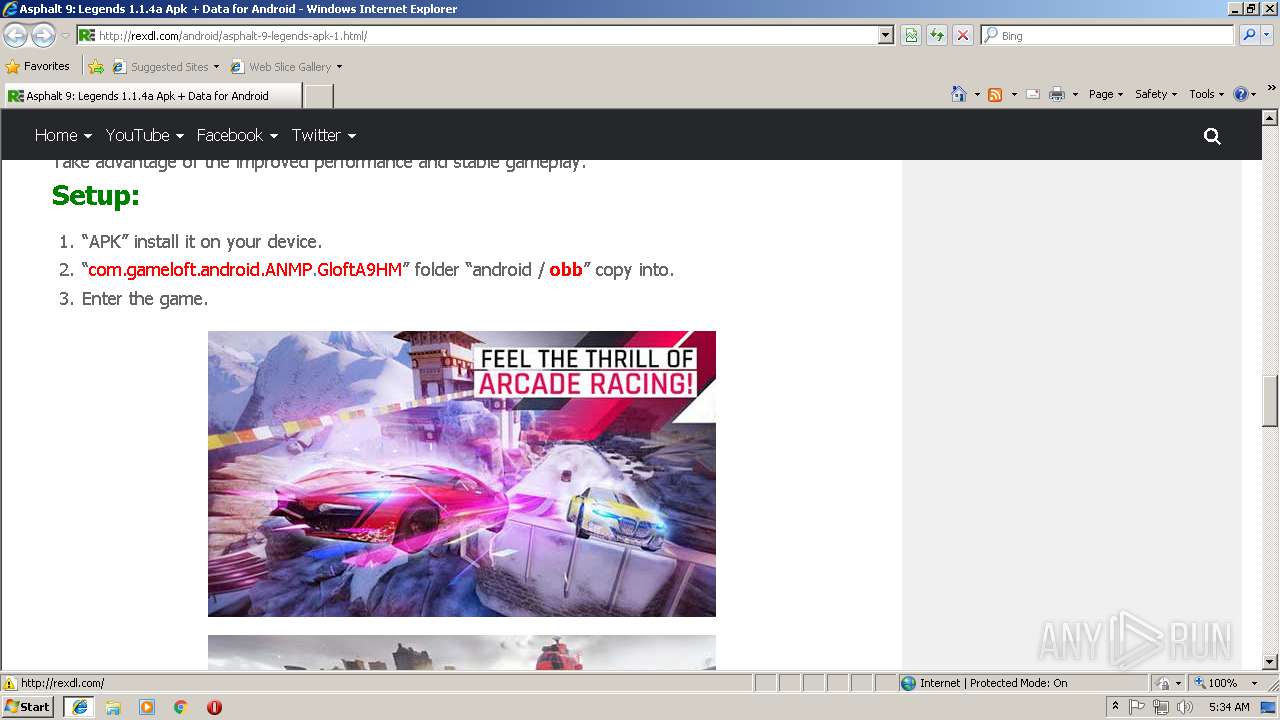
Task: Click the scroll up arrow
Action: coord(1270,117)
